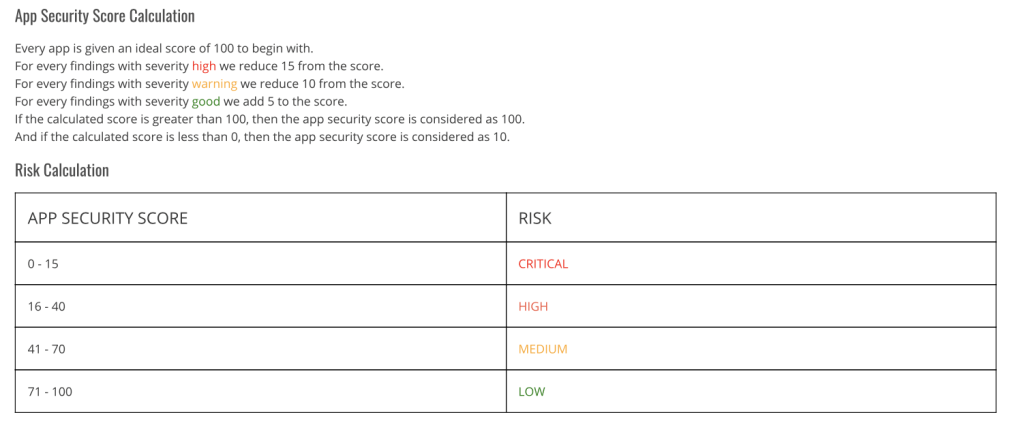The height and width of the screenshot is (436, 1024).
Task: Select the '16 - 40' score cell
Action: [x=47, y=307]
